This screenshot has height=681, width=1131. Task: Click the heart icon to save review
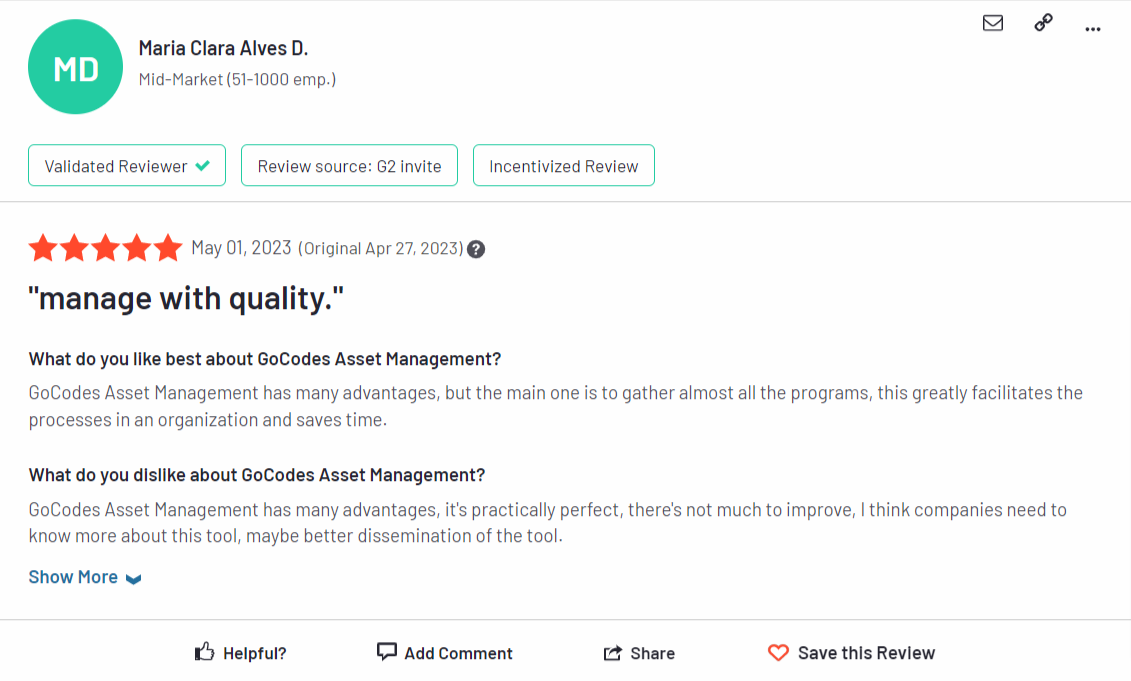pyautogui.click(x=778, y=653)
